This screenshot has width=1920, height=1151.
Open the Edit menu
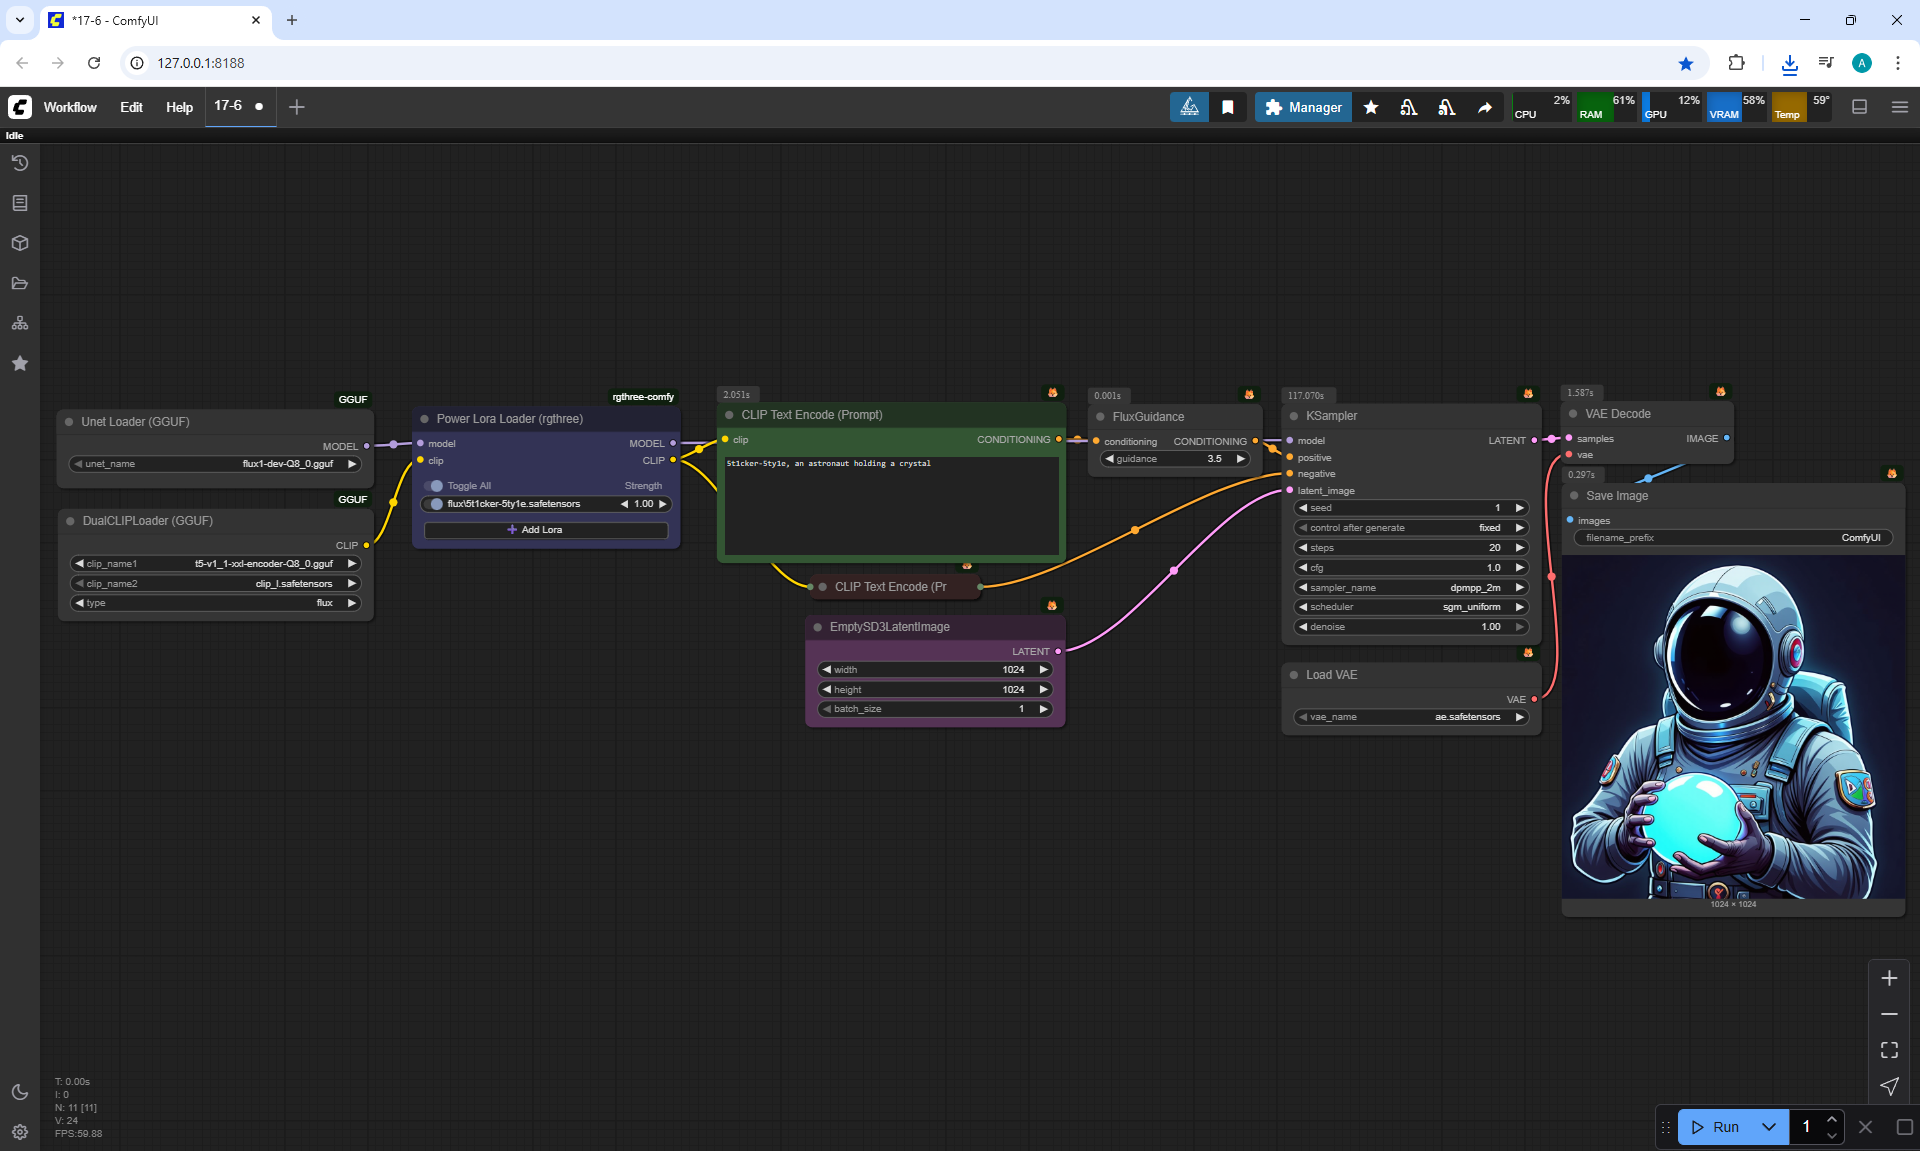pos(131,107)
